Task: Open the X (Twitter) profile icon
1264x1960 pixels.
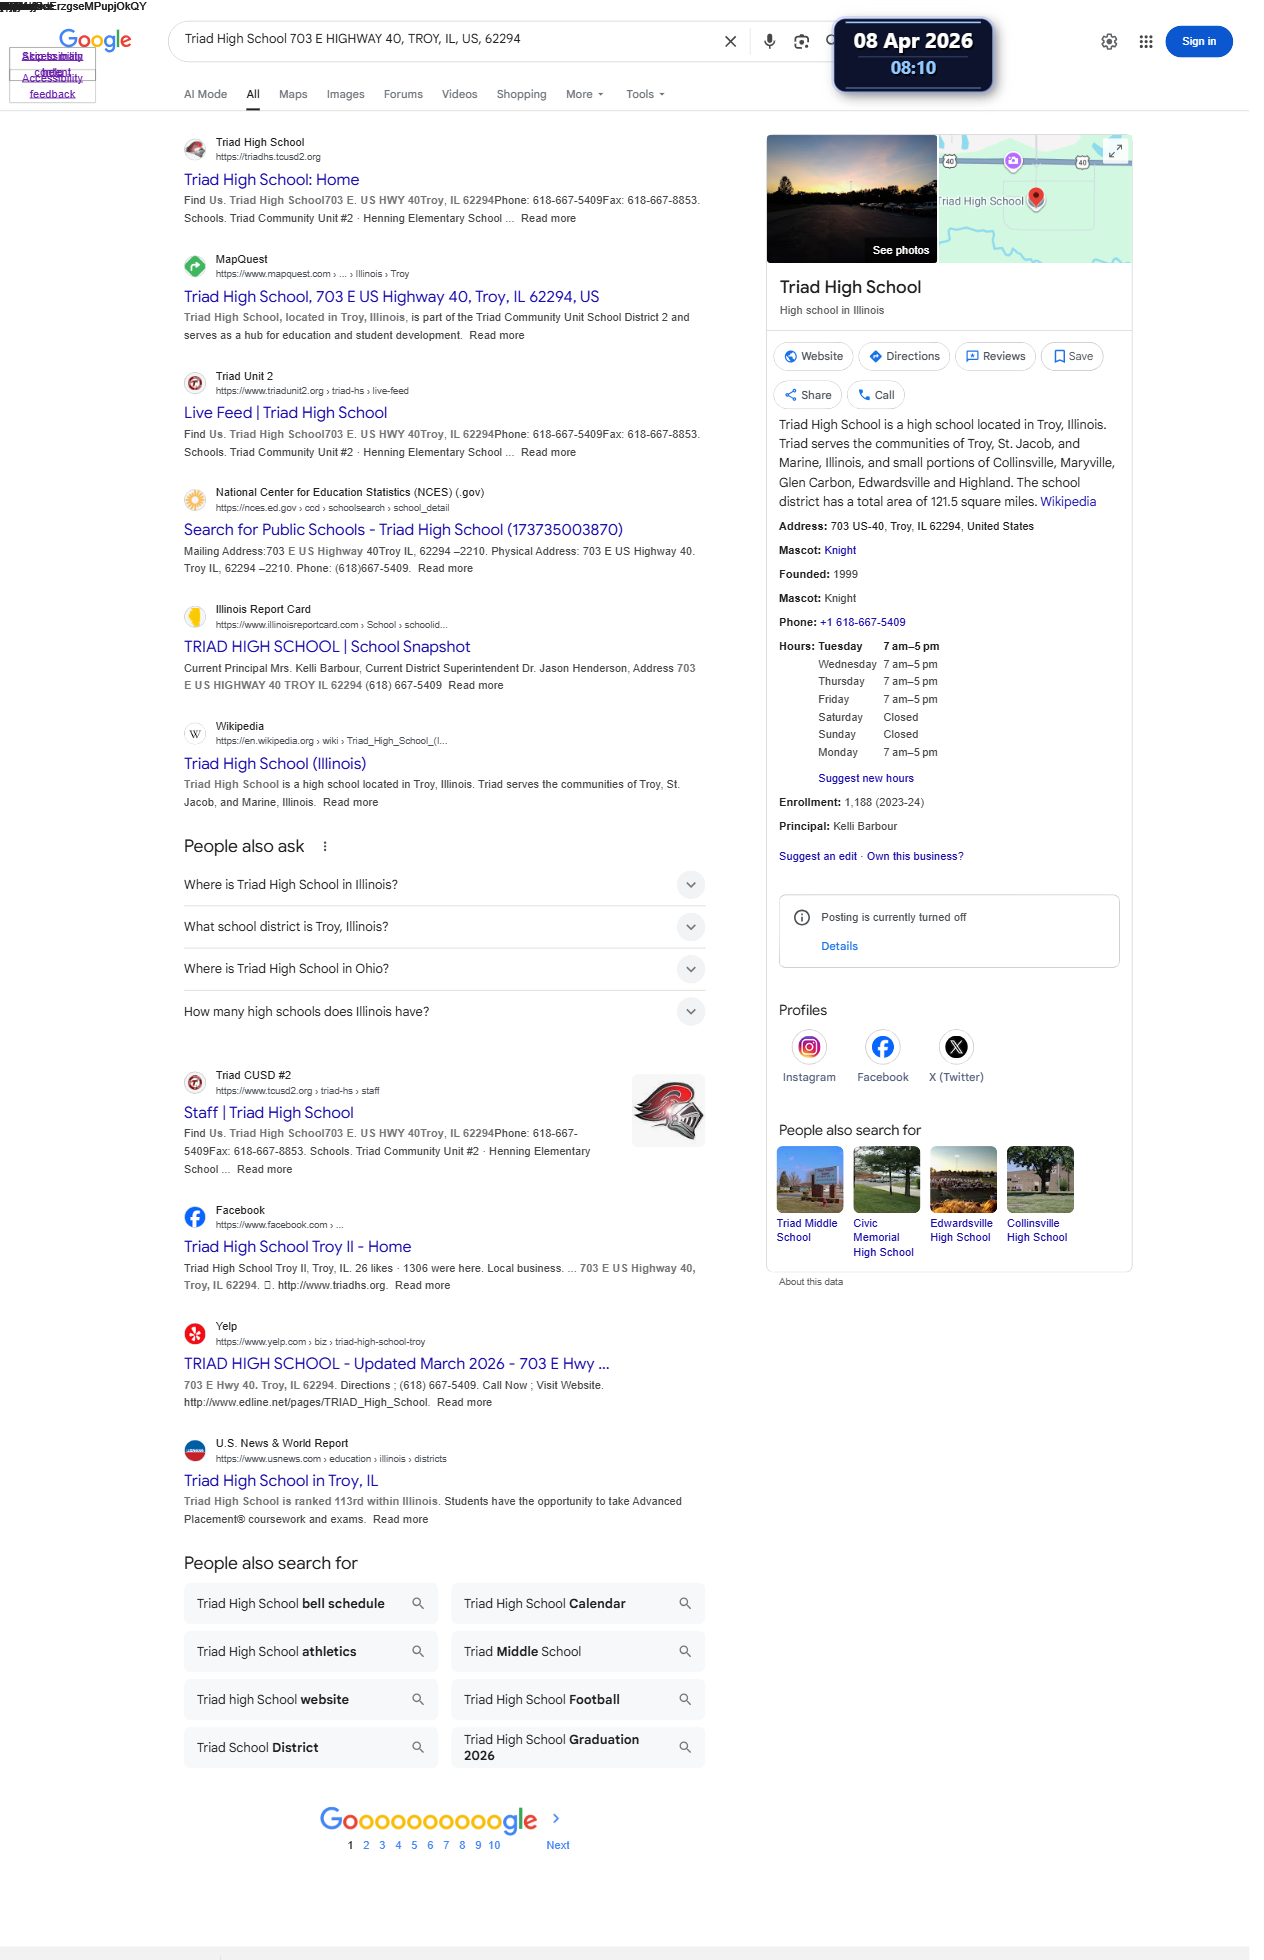Action: pyautogui.click(x=956, y=1047)
